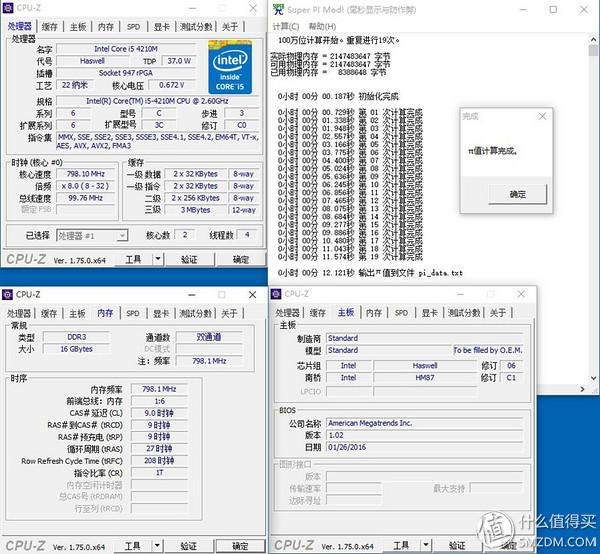Click 工具 button in the mainboard window
Viewport: 600px width, 554px height.
point(401,545)
